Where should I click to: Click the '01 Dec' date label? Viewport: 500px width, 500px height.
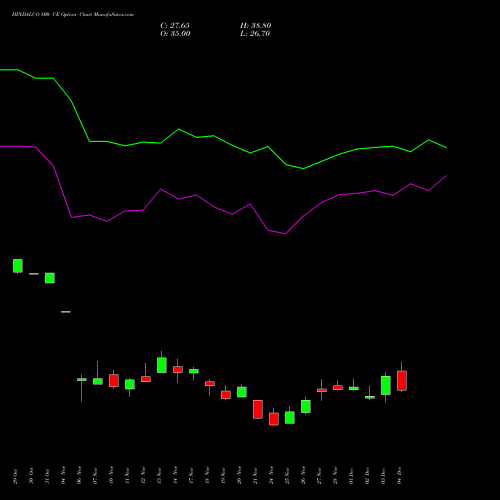tap(351, 476)
